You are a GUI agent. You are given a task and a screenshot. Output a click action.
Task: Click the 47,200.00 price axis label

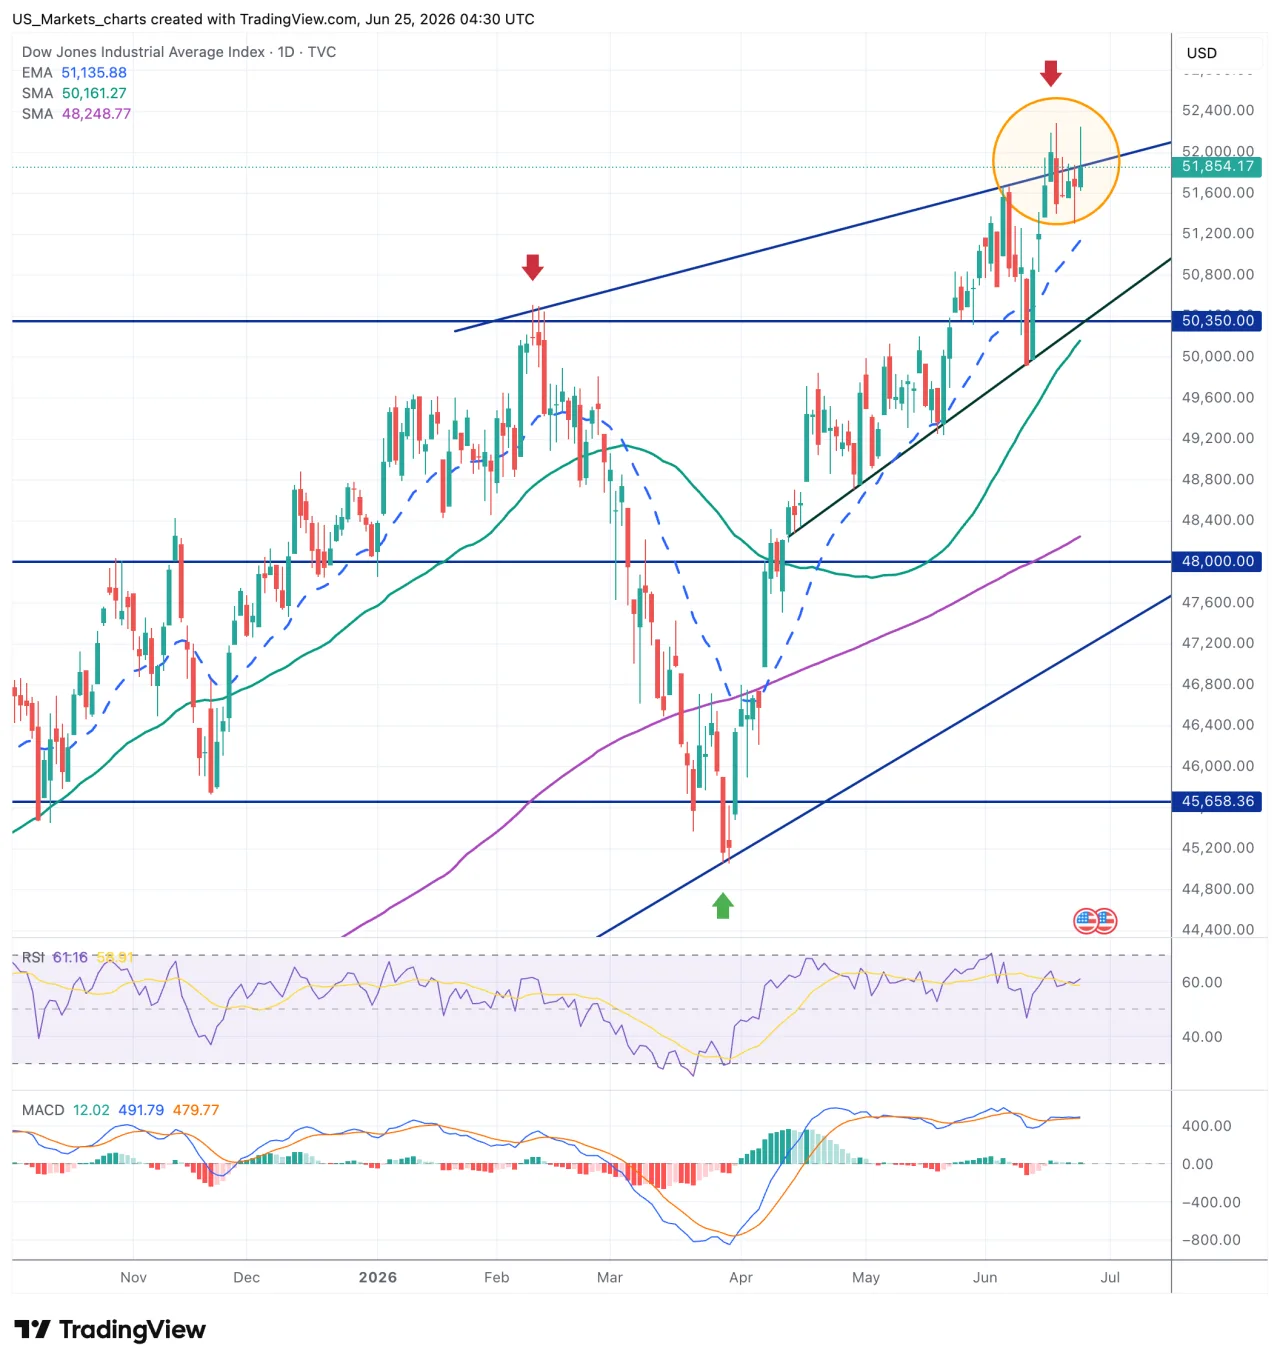pyautogui.click(x=1218, y=643)
